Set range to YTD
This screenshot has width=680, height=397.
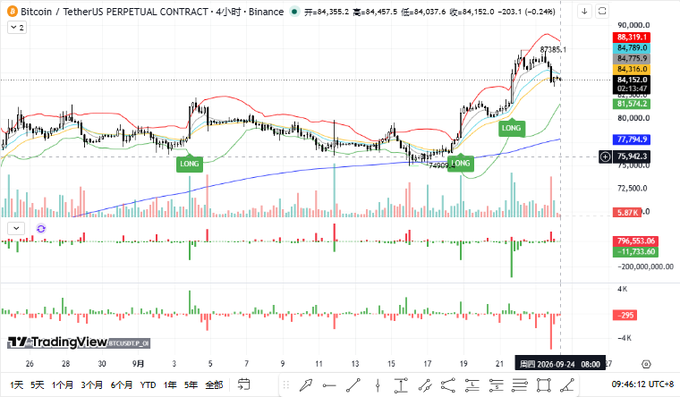tap(148, 385)
